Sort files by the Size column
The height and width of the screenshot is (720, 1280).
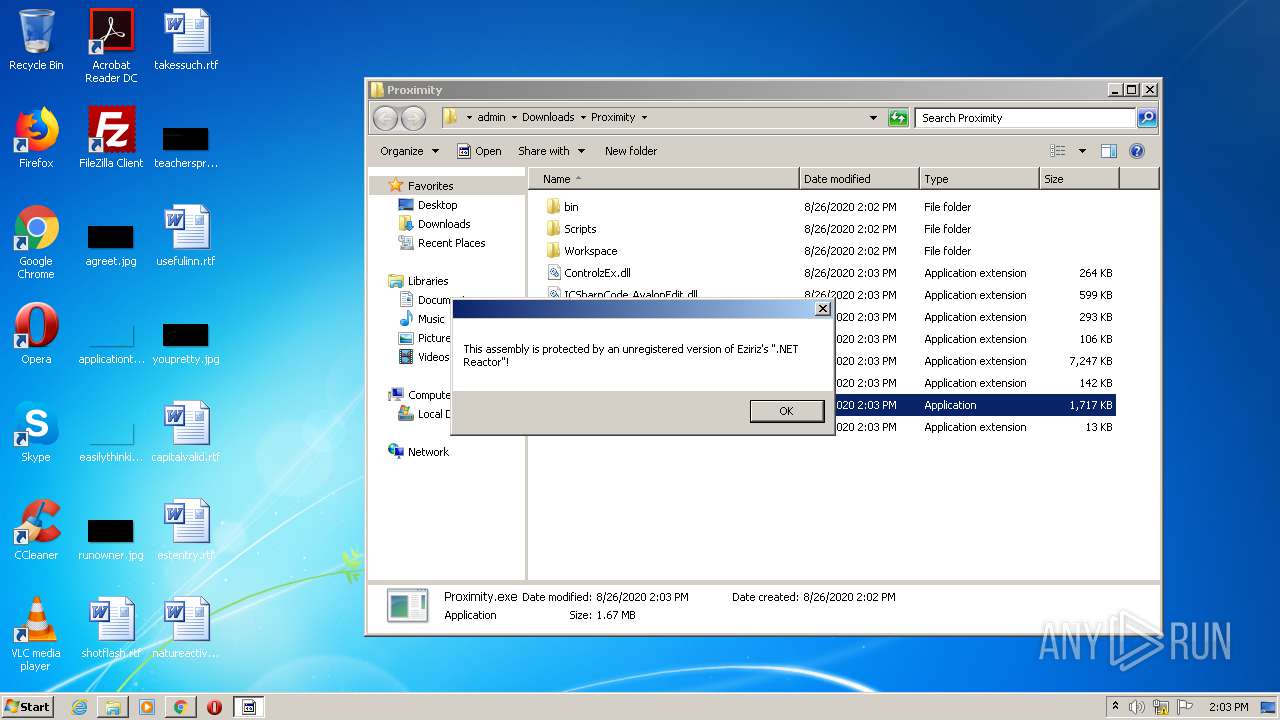[x=1079, y=179]
